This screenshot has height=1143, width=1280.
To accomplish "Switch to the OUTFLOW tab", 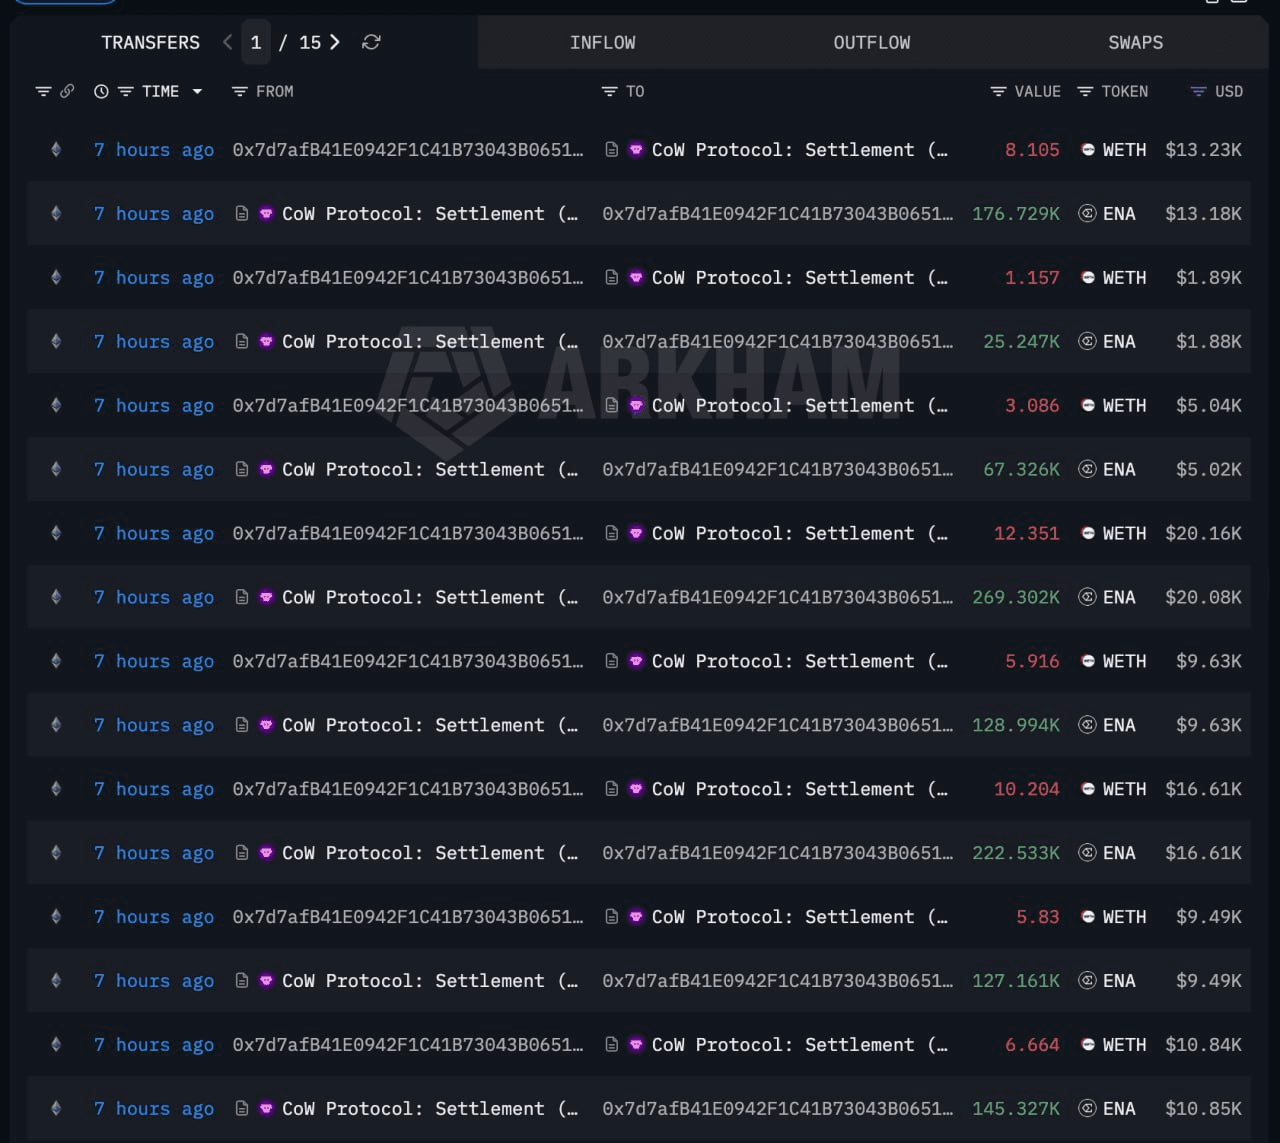I will (872, 42).
